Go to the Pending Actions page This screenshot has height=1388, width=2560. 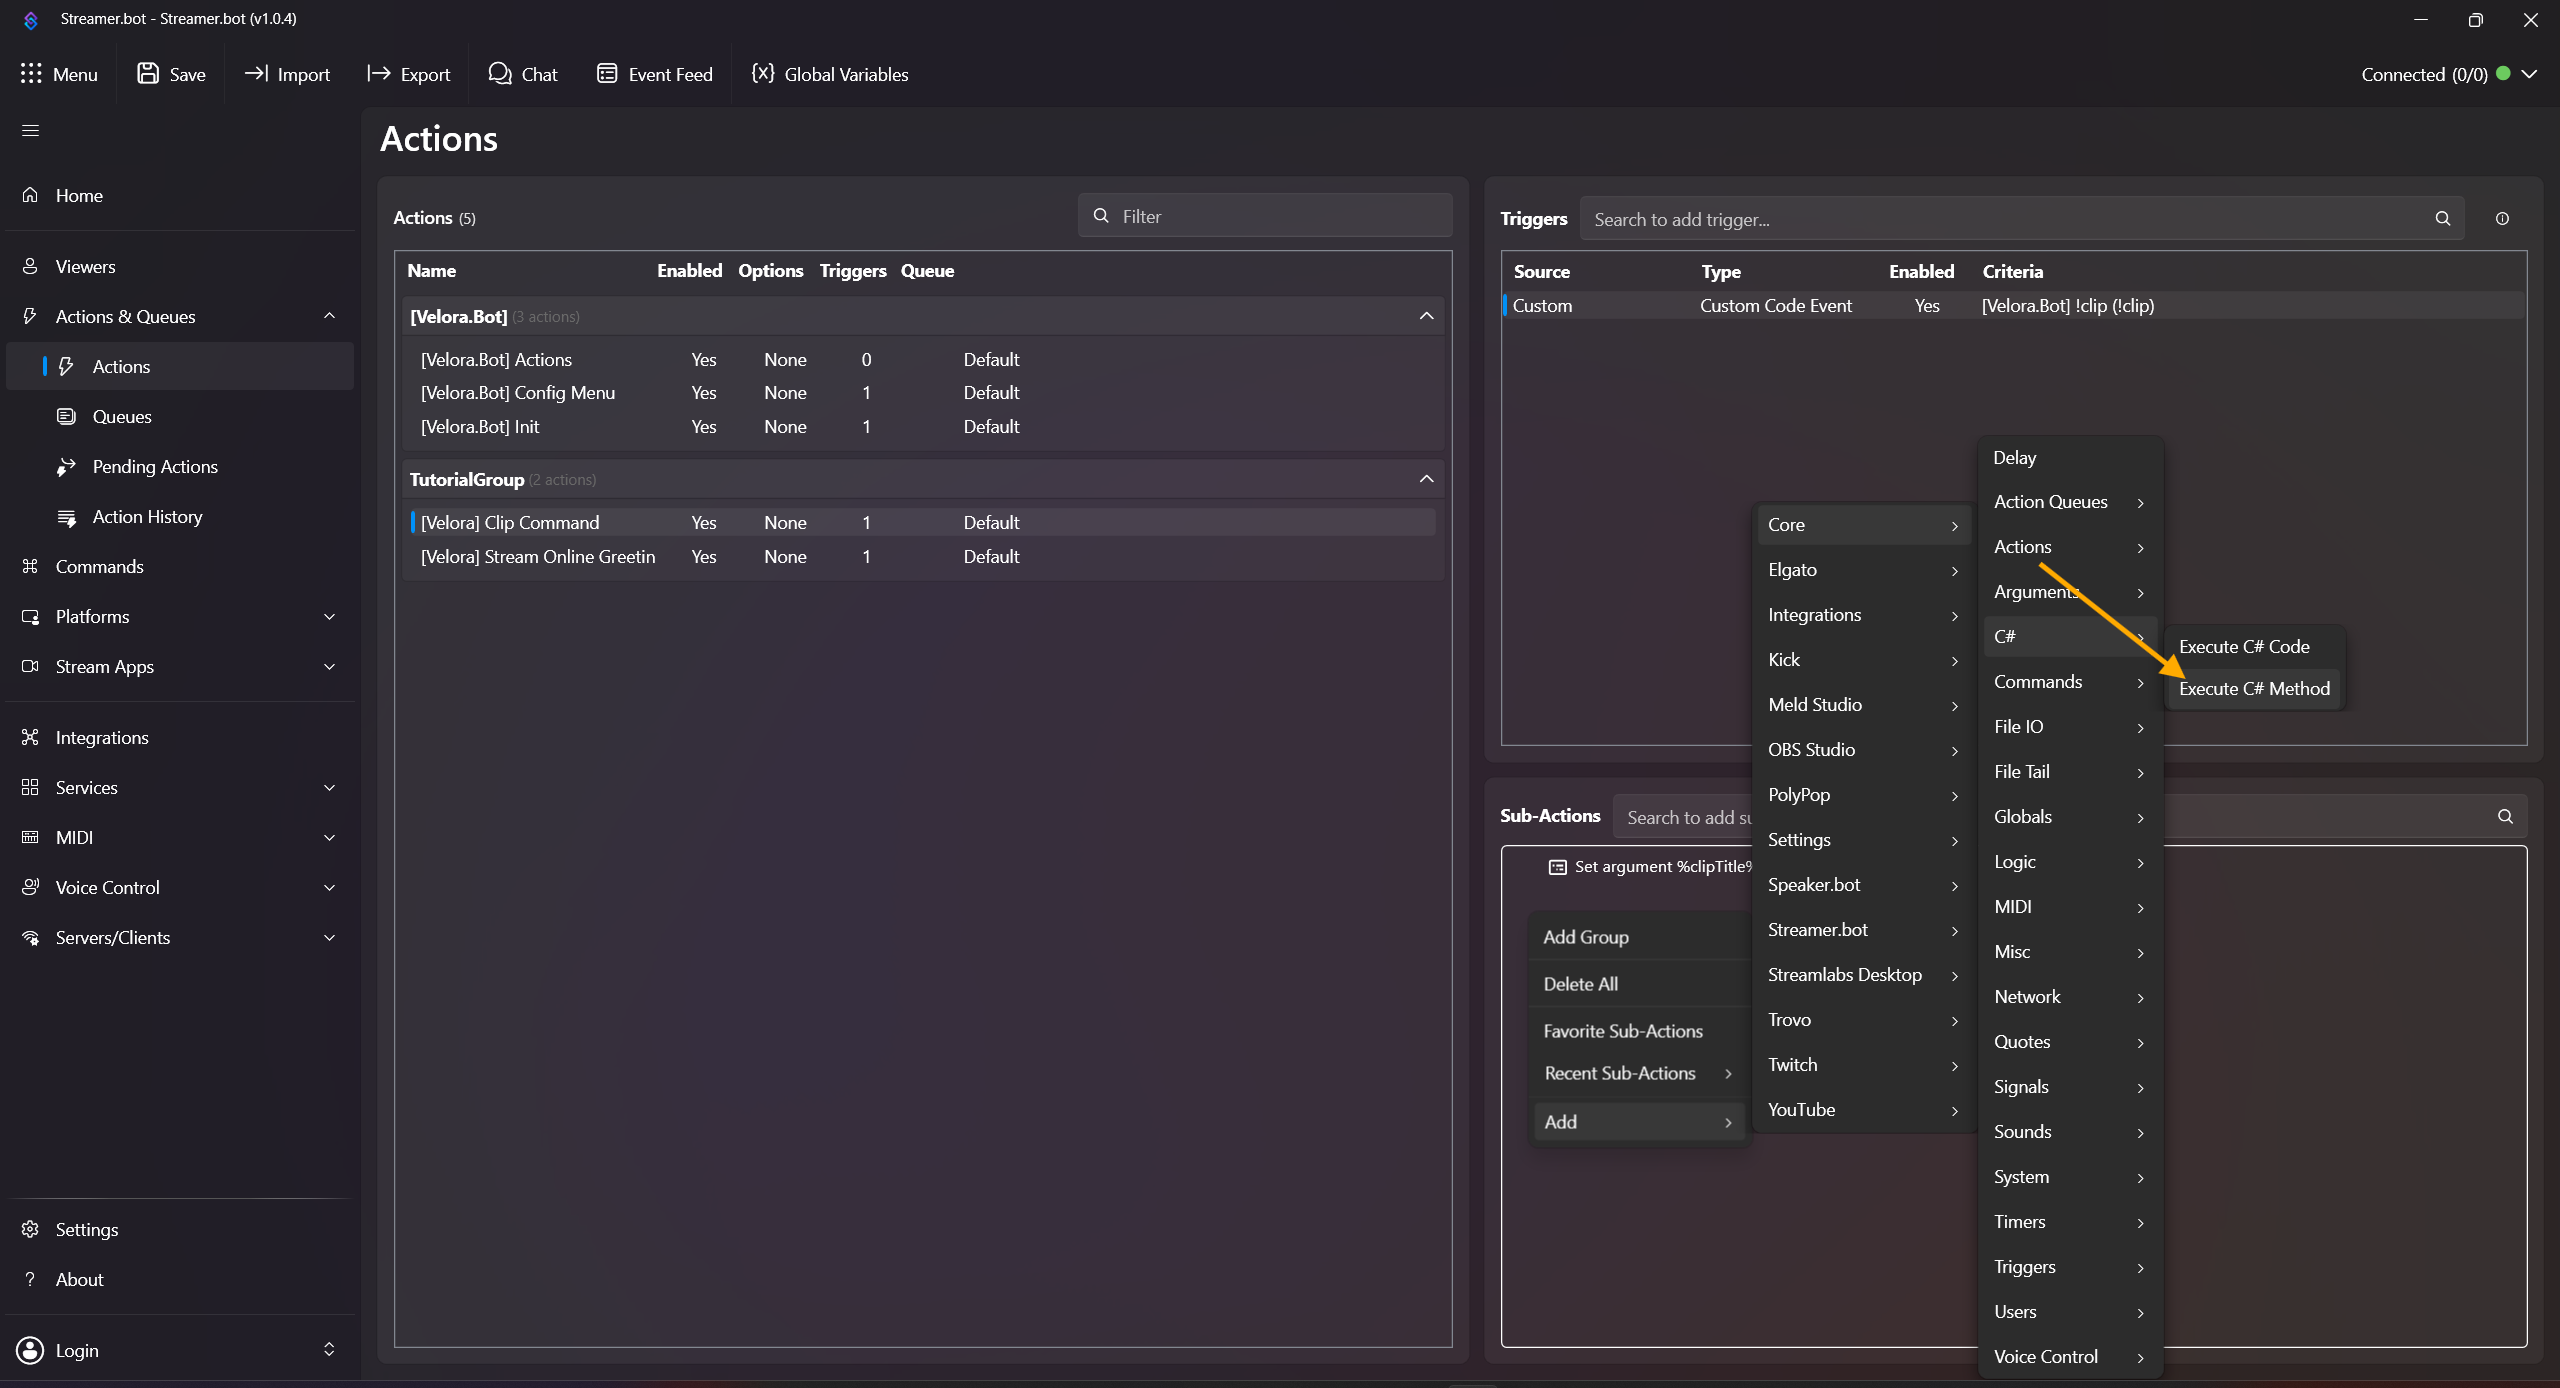click(x=154, y=467)
